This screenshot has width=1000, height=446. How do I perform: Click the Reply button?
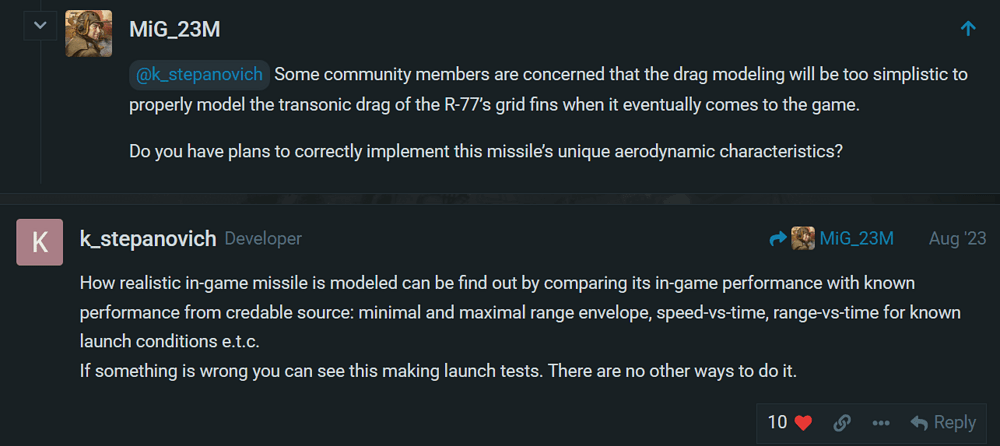[943, 422]
